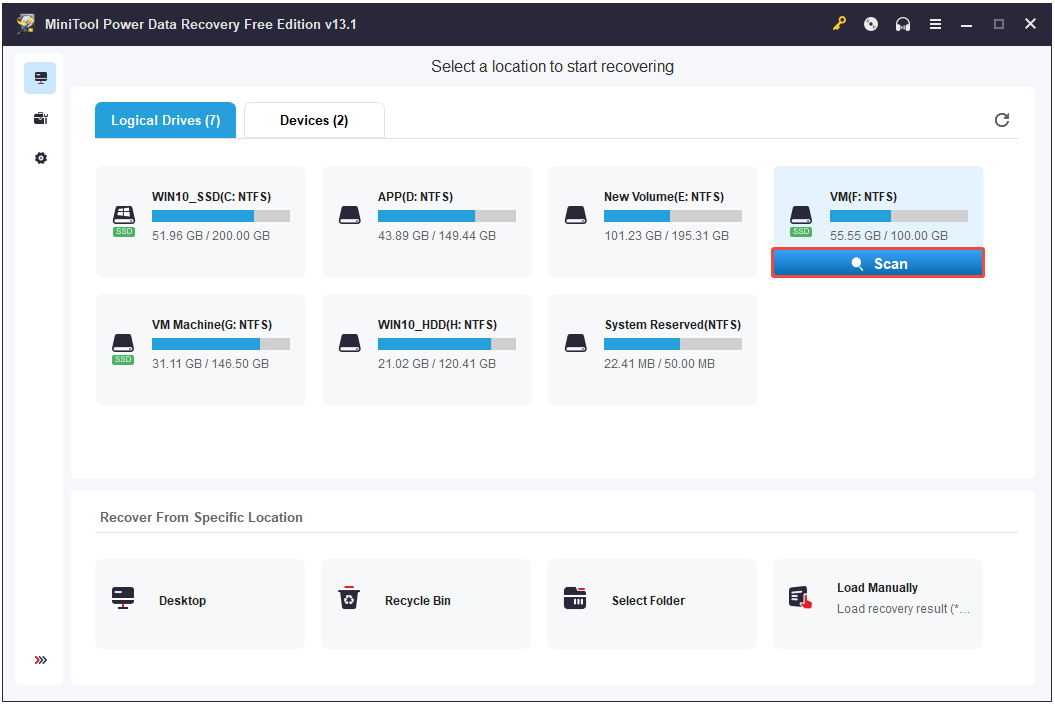The image size is (1055, 705).
Task: Click the Select Folder icon
Action: pyautogui.click(x=575, y=598)
